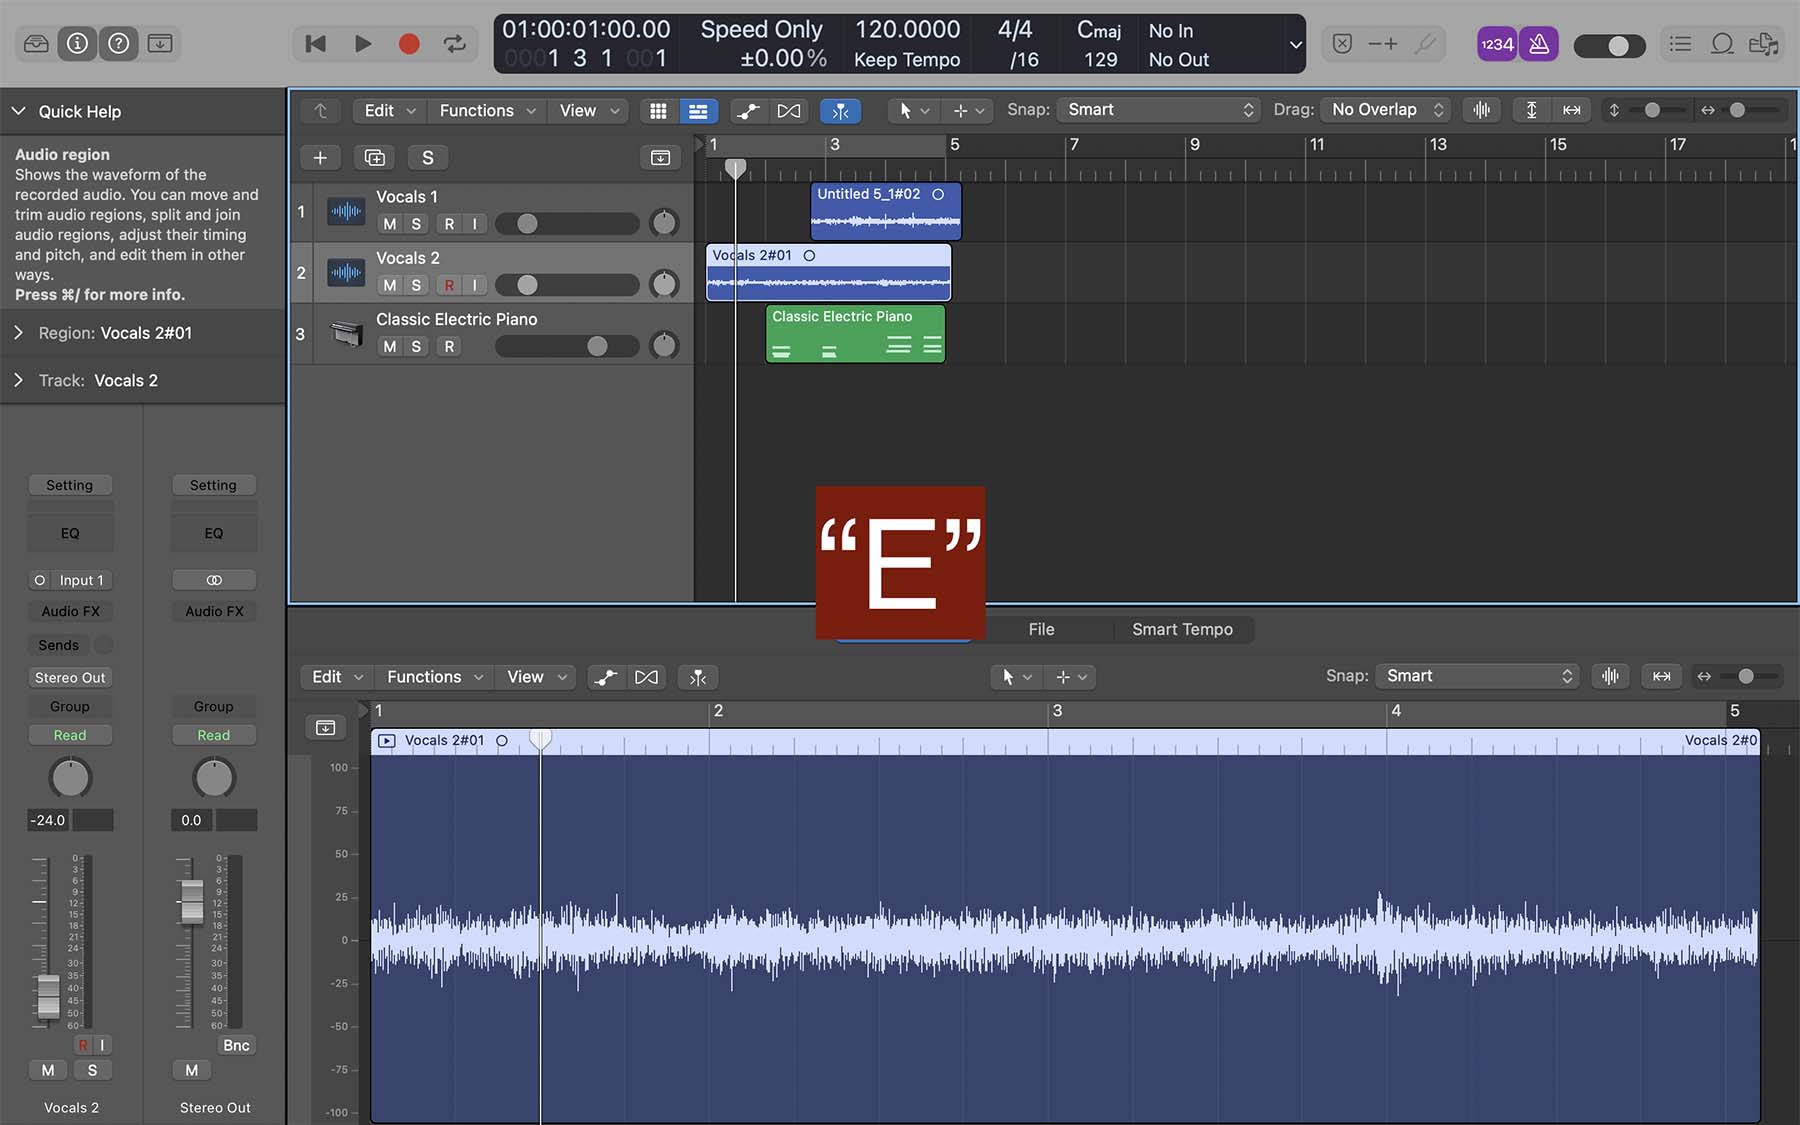The height and width of the screenshot is (1125, 1800).
Task: Expand the Track: Vocals 2 inspector
Action: 18,380
